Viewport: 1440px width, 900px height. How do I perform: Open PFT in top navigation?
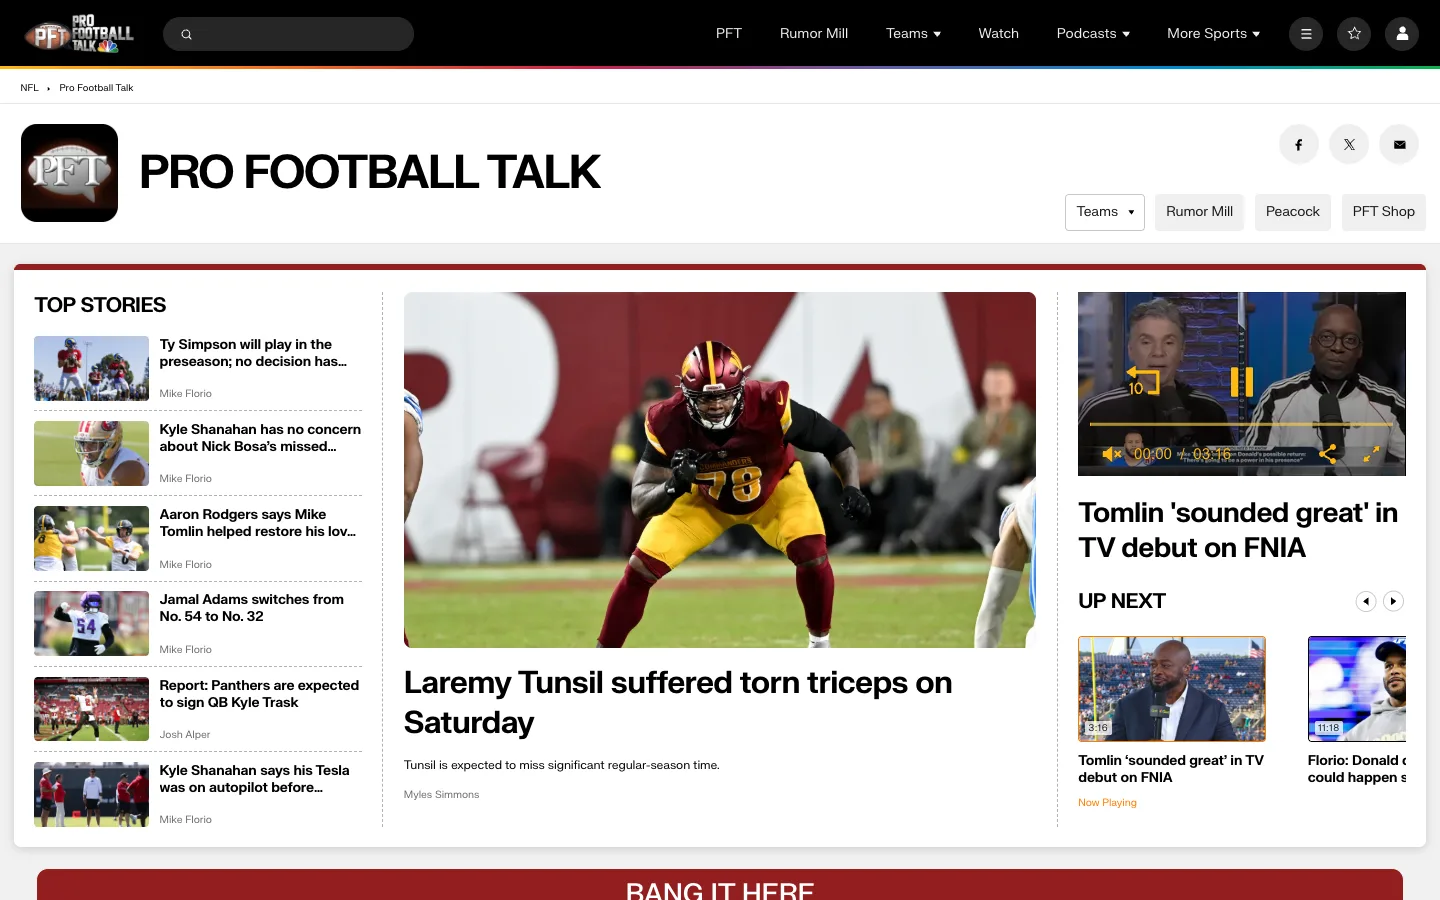tap(729, 34)
